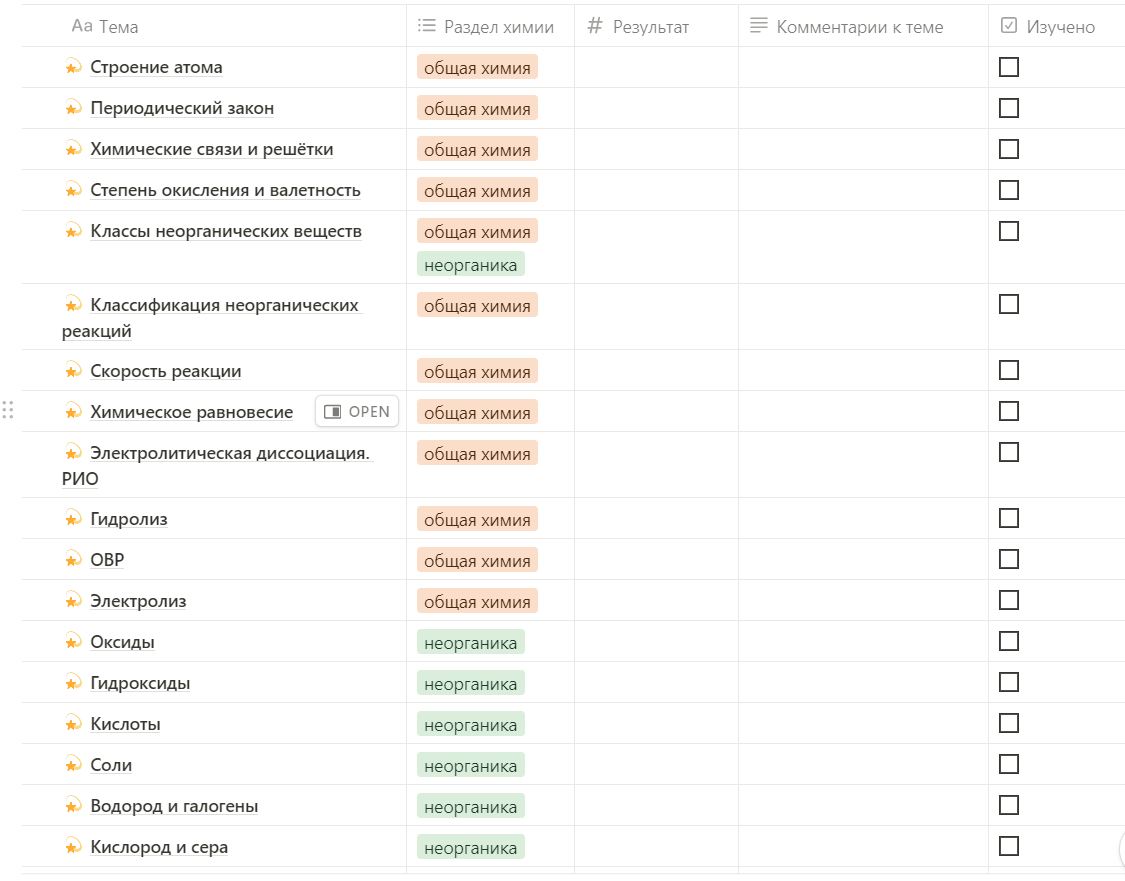
Task: Click the drag handle beside Химическое равновесие
Action: tap(8, 410)
